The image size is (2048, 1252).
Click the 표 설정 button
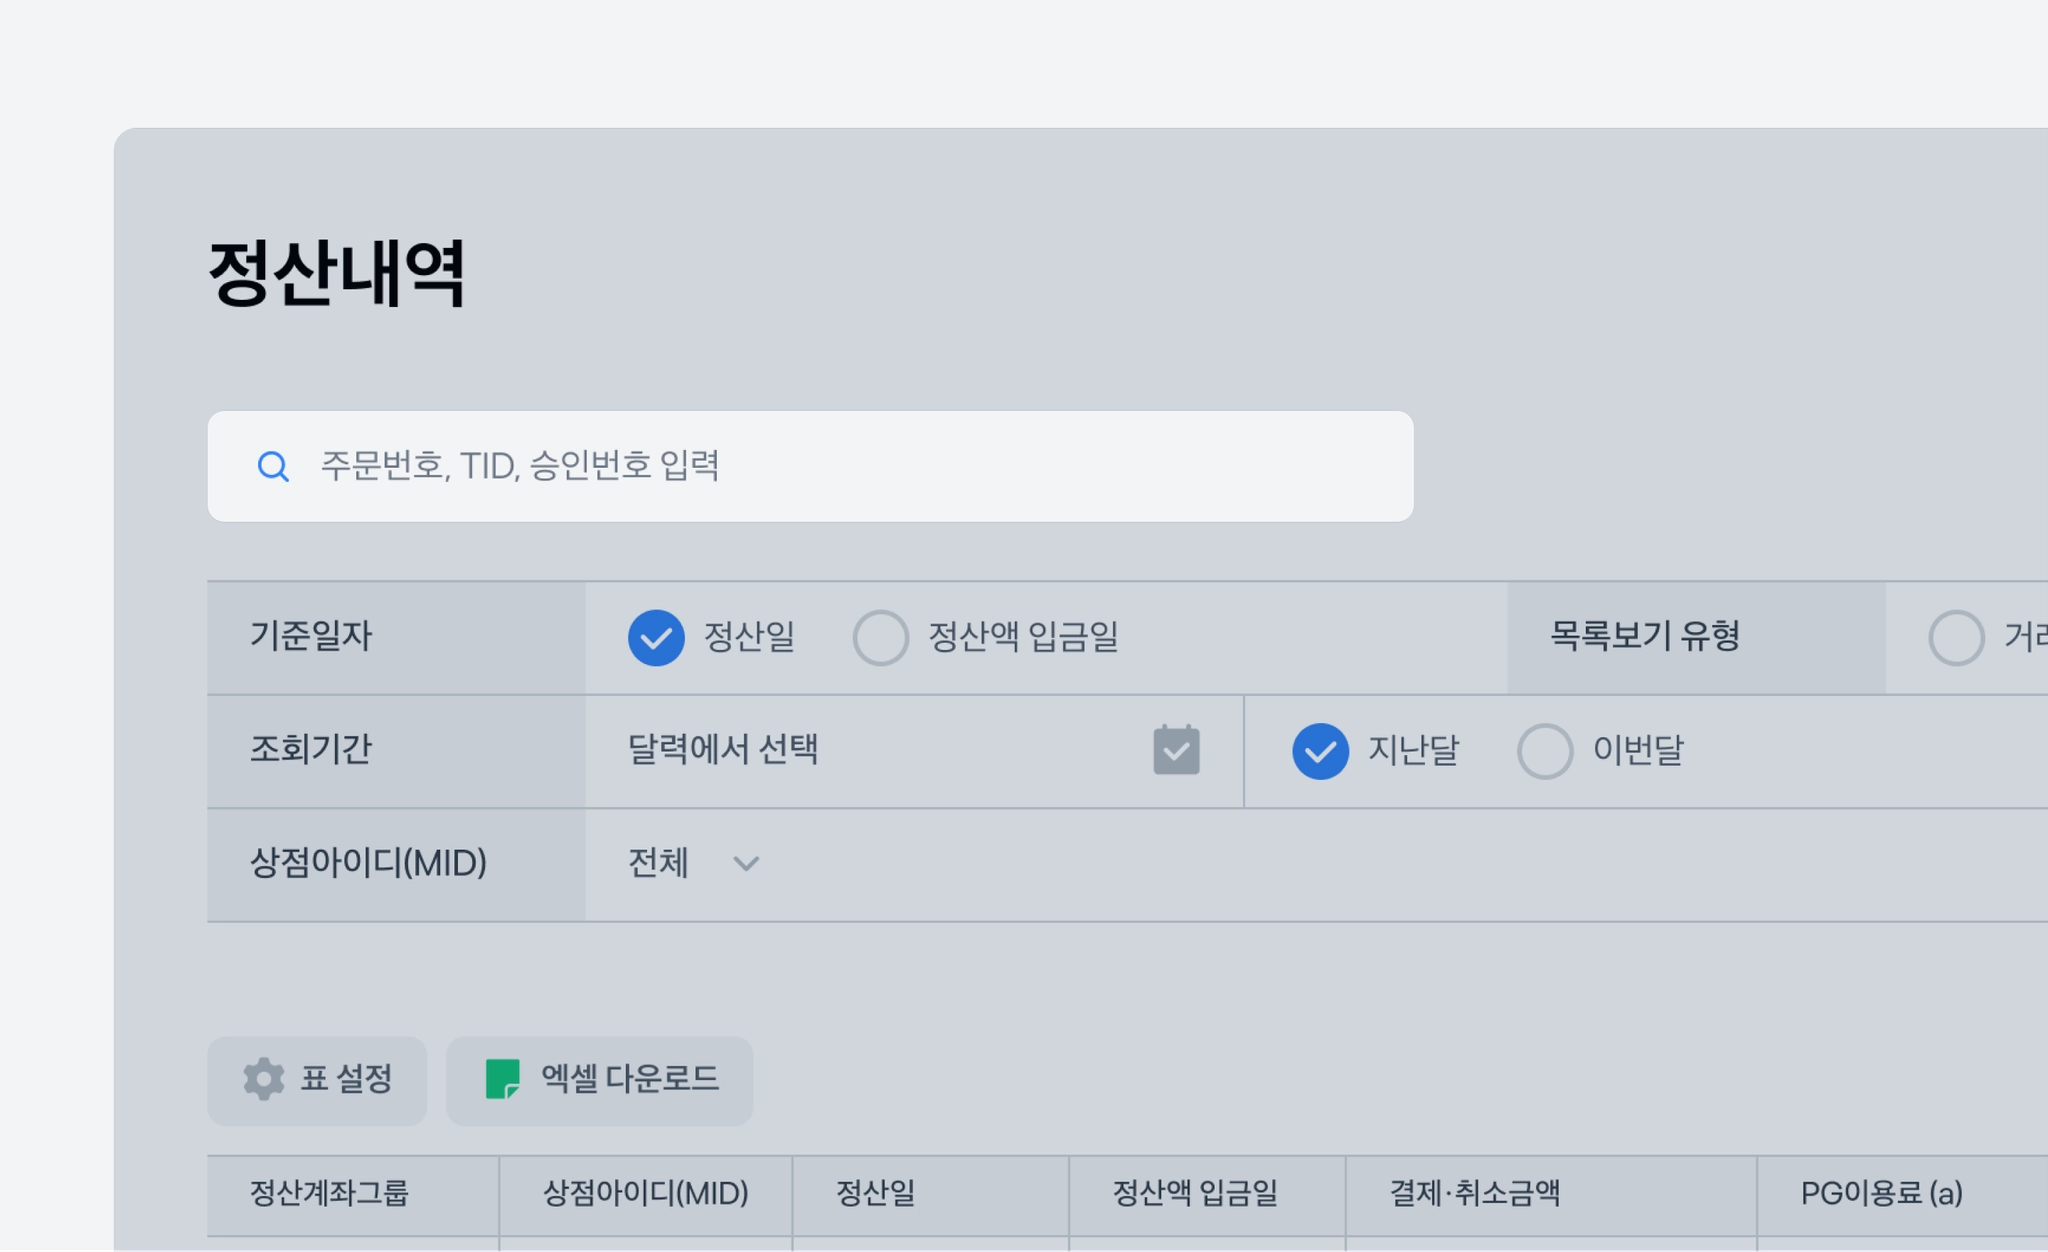317,1080
